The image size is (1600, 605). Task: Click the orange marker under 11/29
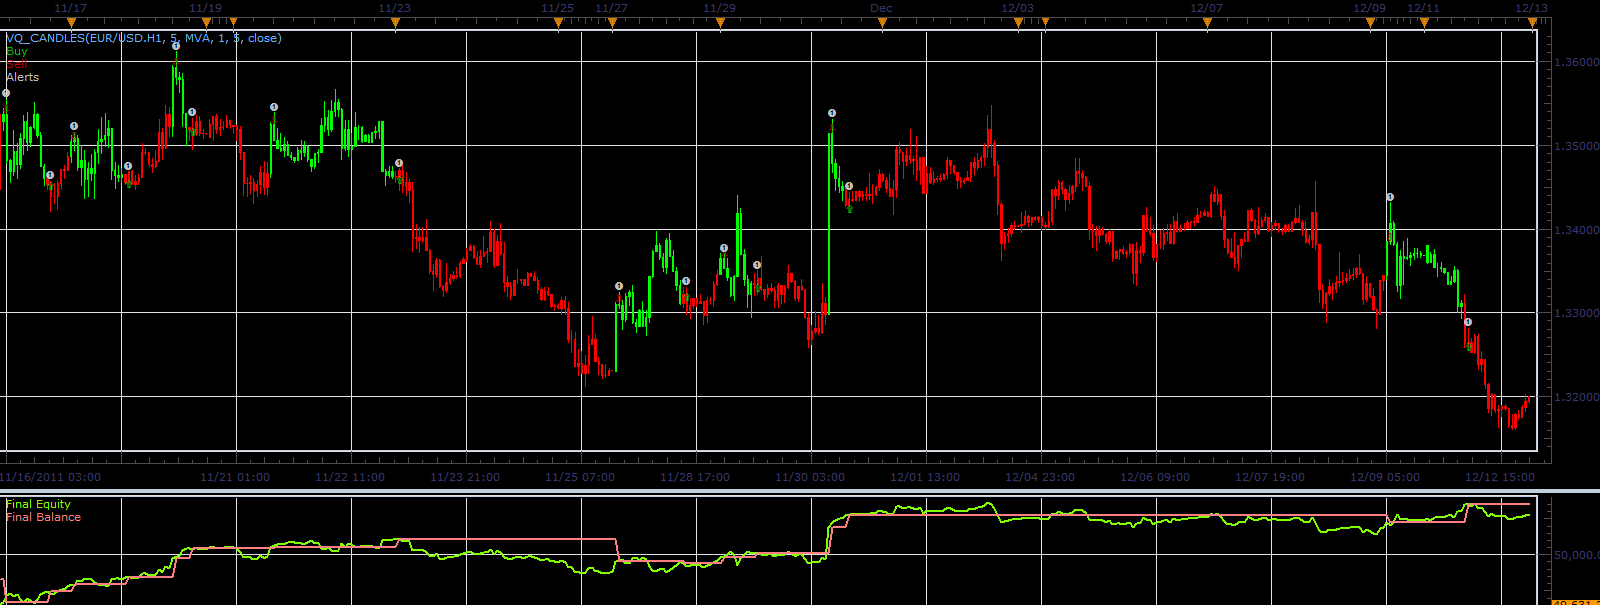[x=720, y=22]
